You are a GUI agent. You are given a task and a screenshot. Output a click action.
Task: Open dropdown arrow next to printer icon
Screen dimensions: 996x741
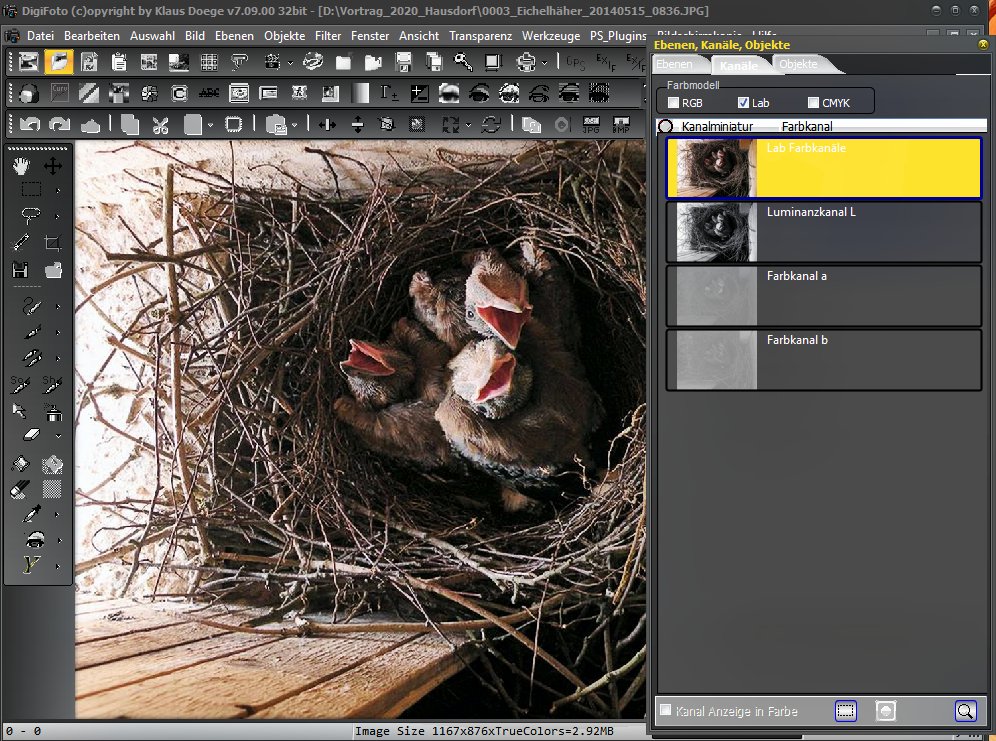[545, 62]
